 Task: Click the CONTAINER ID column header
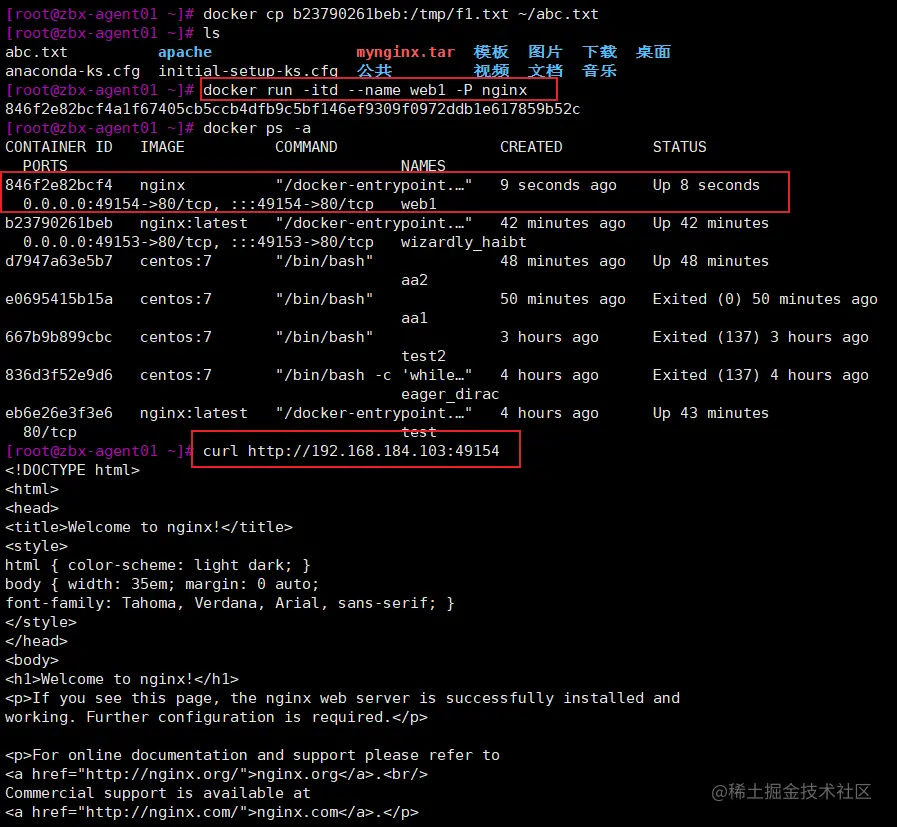pyautogui.click(x=58, y=147)
